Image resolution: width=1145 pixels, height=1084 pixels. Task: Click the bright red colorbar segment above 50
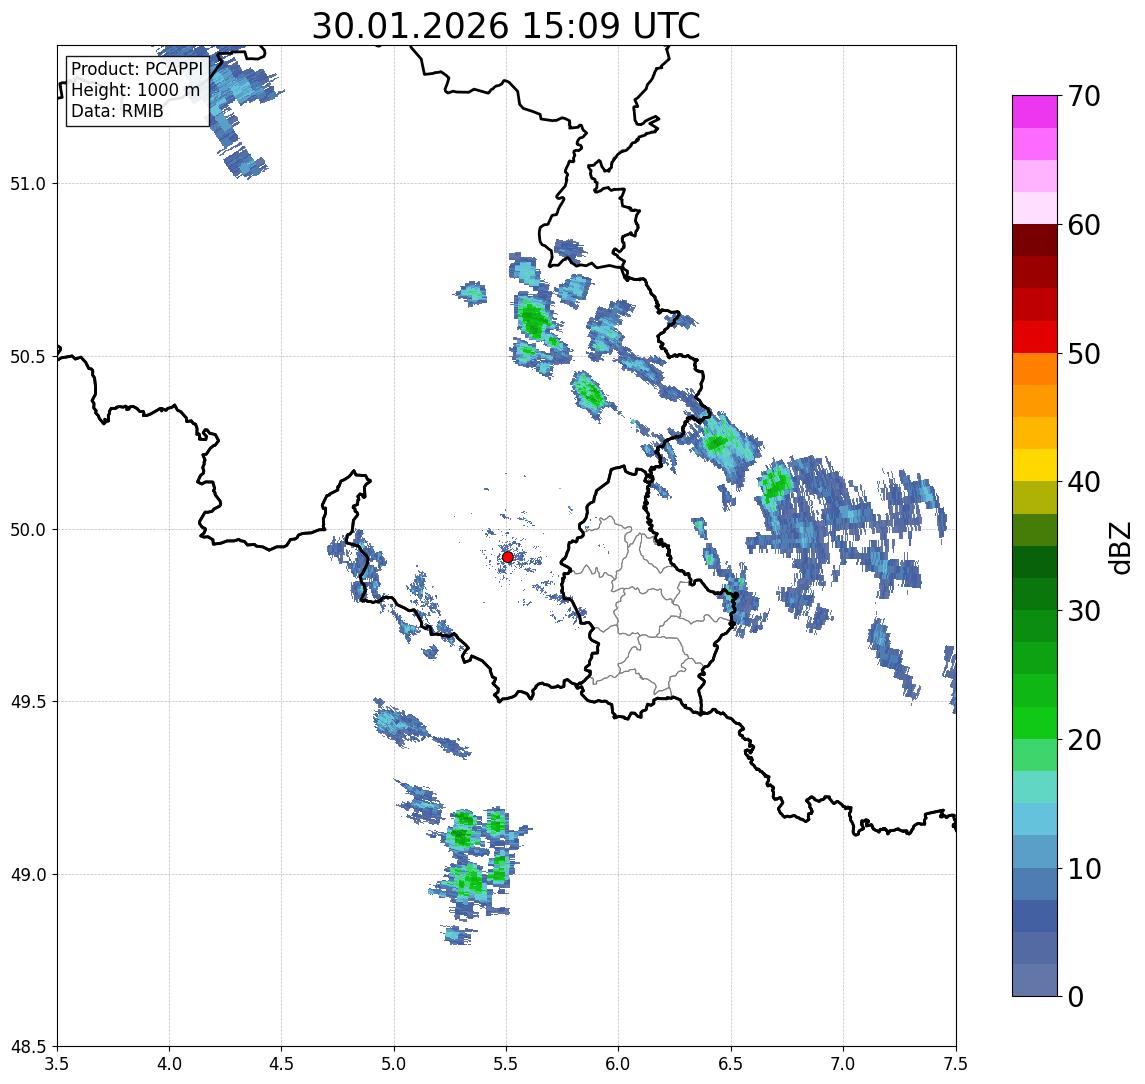coord(1035,337)
